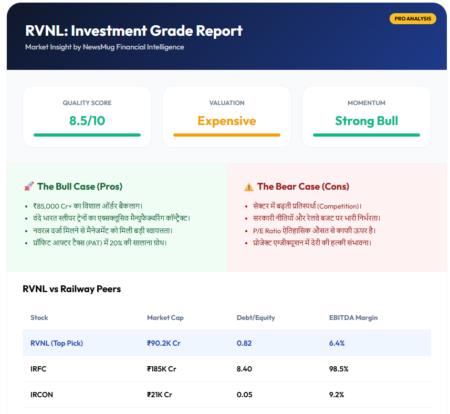Viewport: 450px width, 414px height.
Task: Click the '₹185K Cr' market cap cell
Action: [162, 369]
